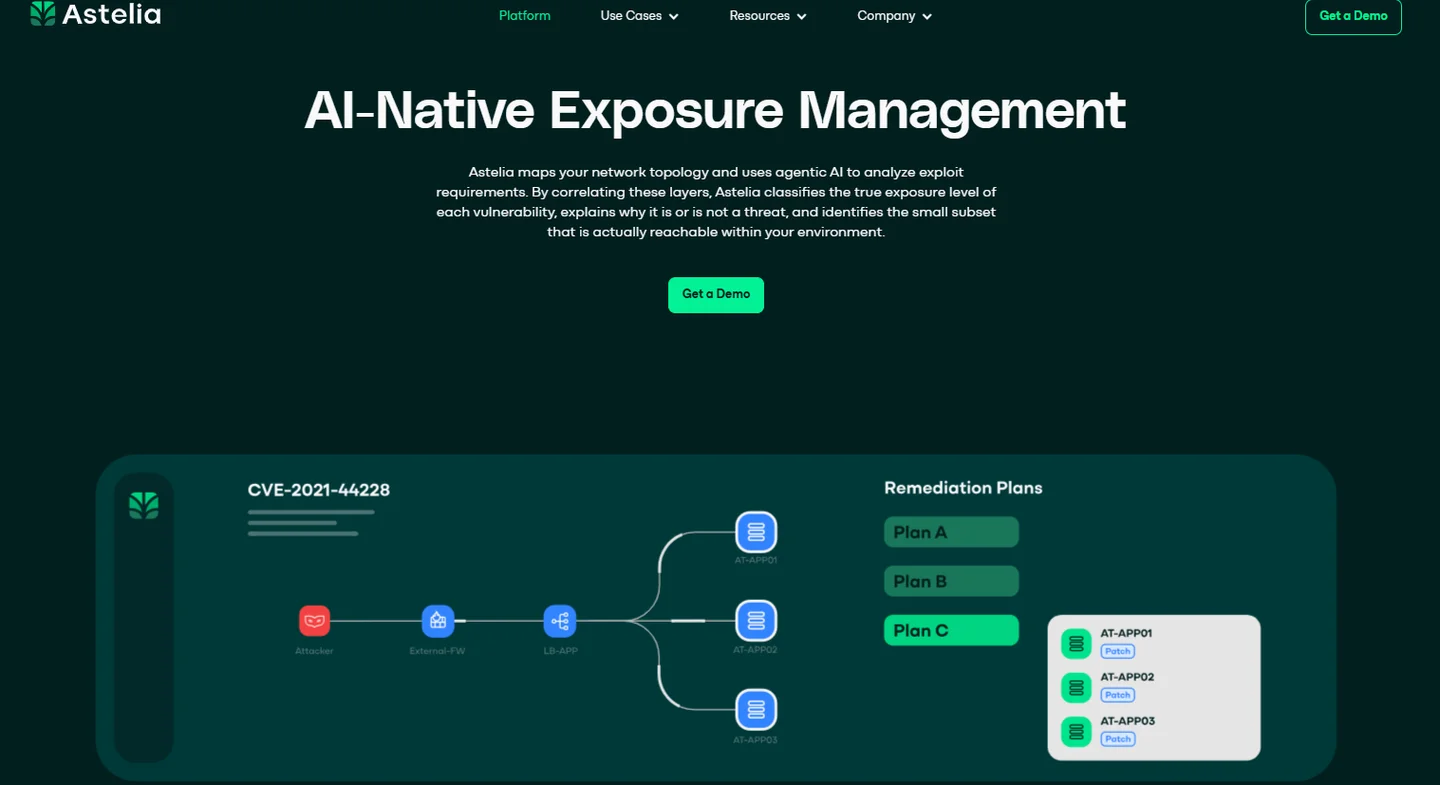Select the AT-APP02 server node in diagram
Screen dimensions: 1440x785
coord(756,621)
